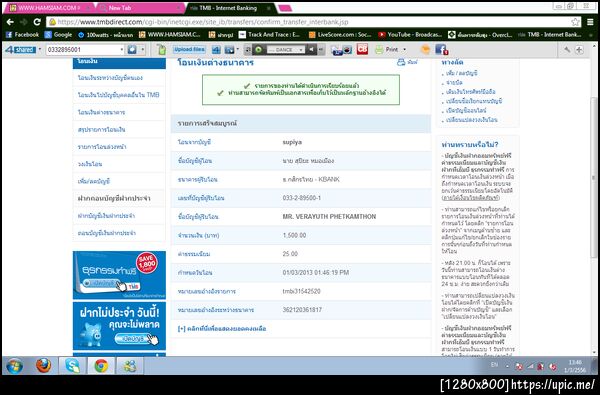Open sidebar link โอนเงินระหว่างบัญชีตนเอง
The image size is (600, 395).
pos(110,78)
